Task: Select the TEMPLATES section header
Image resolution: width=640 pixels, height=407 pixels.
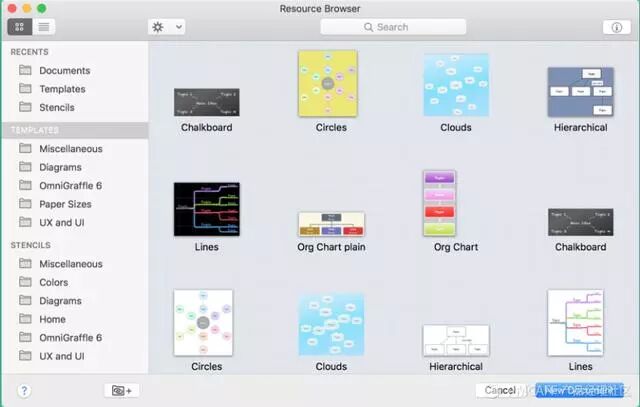Action: pyautogui.click(x=75, y=130)
